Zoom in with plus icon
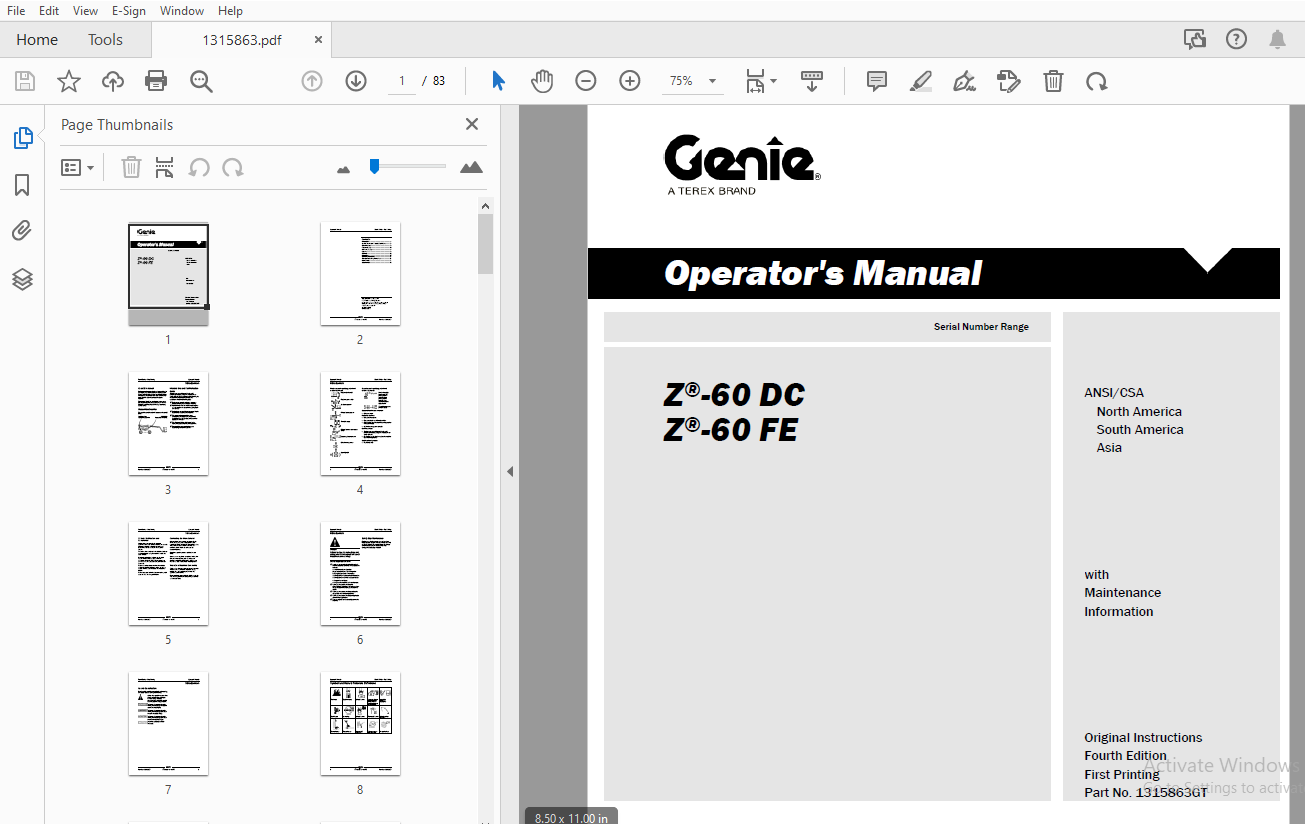Viewport: 1305px width, 824px height. (x=630, y=81)
